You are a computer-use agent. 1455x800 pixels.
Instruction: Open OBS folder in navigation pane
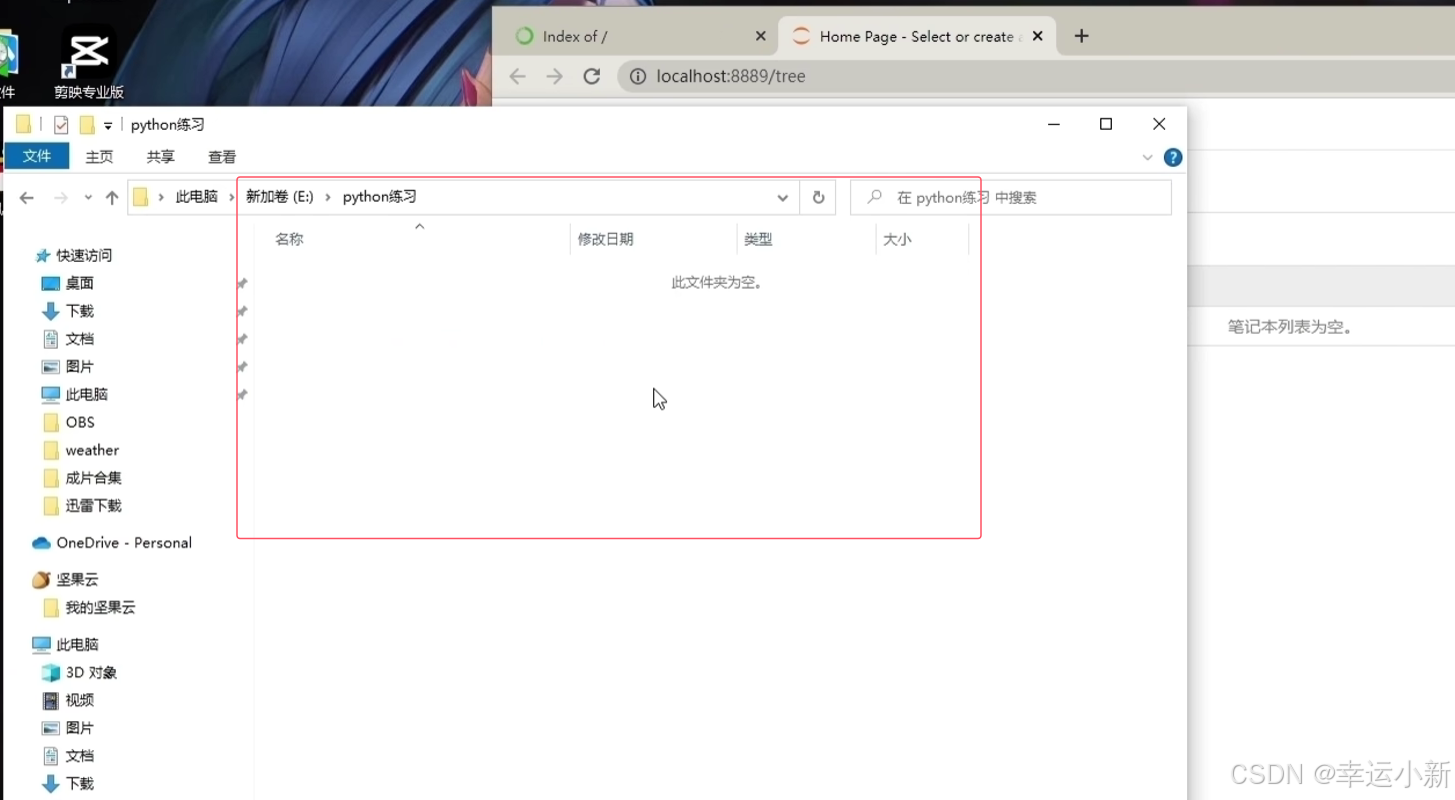point(80,423)
